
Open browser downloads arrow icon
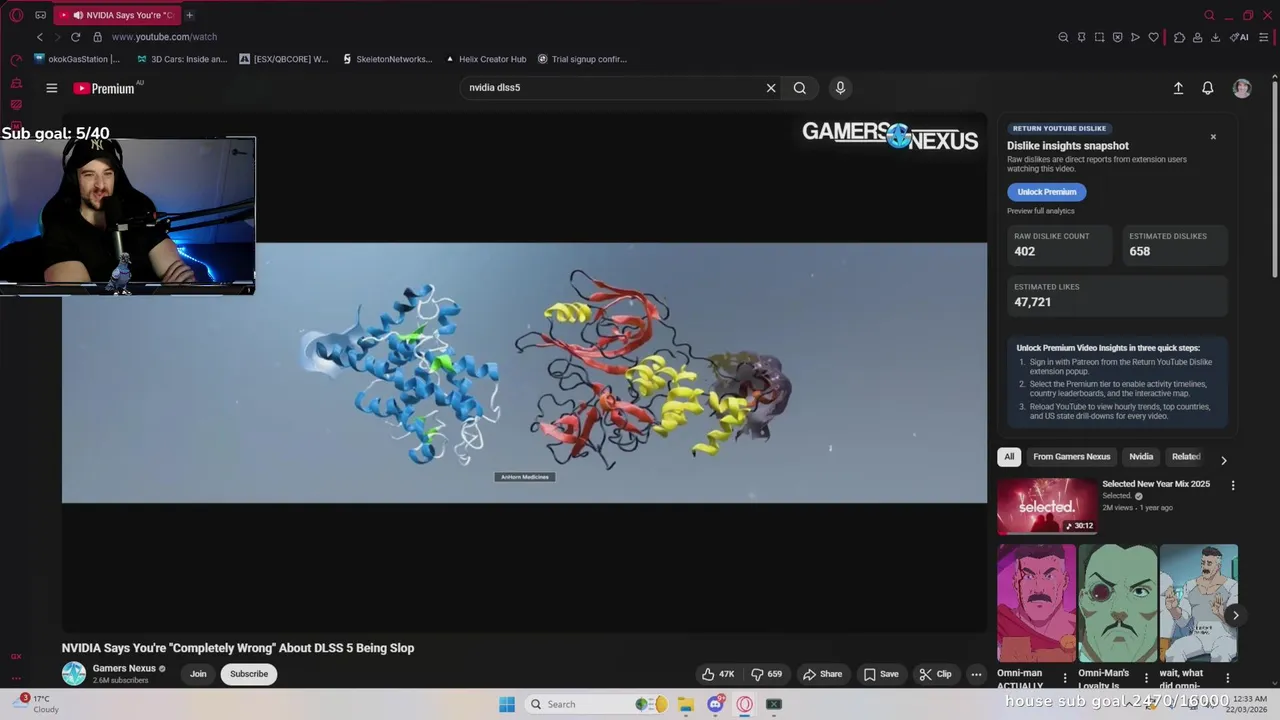coord(1215,37)
